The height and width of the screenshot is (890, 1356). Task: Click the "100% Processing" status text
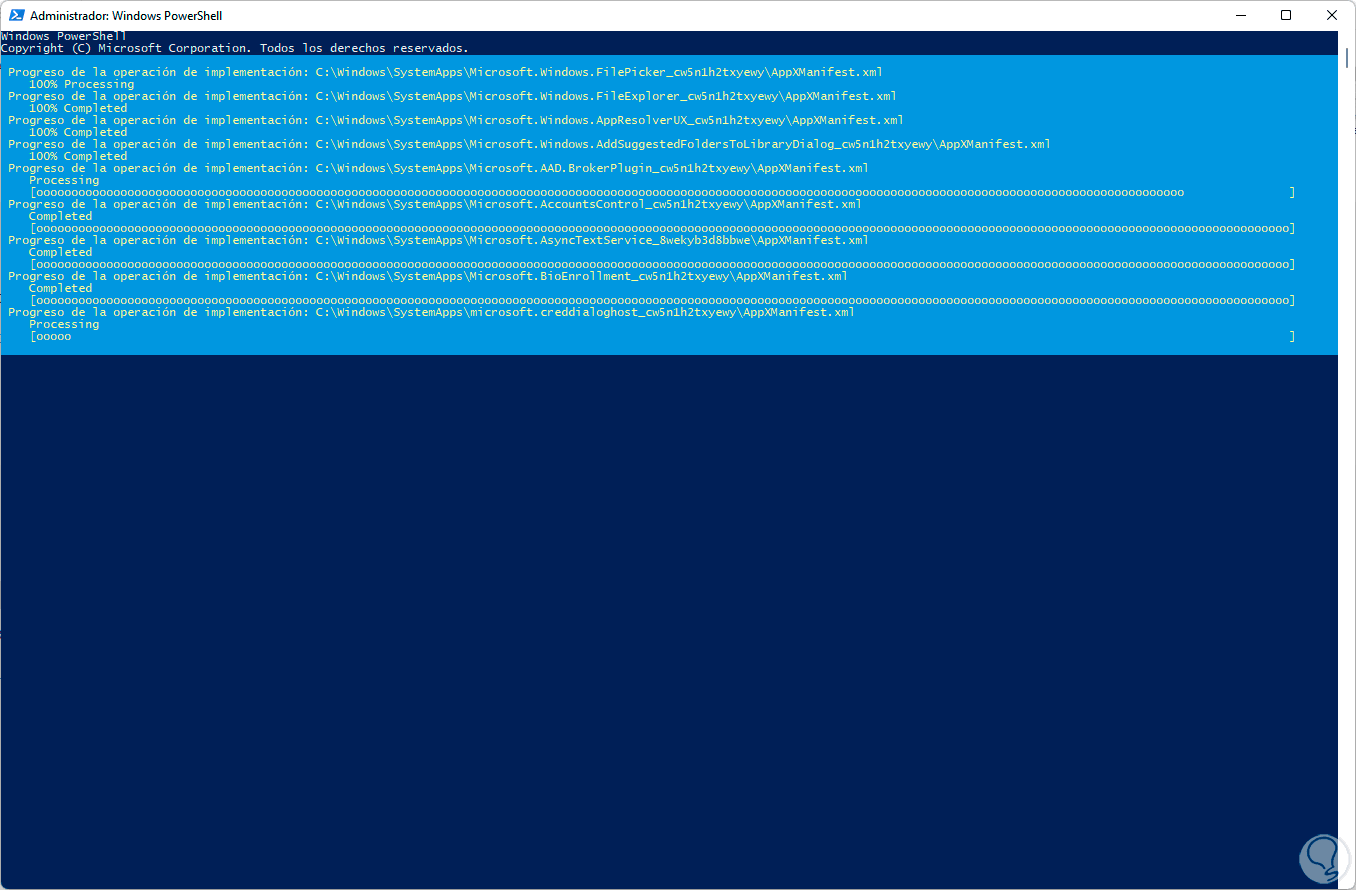(x=81, y=84)
